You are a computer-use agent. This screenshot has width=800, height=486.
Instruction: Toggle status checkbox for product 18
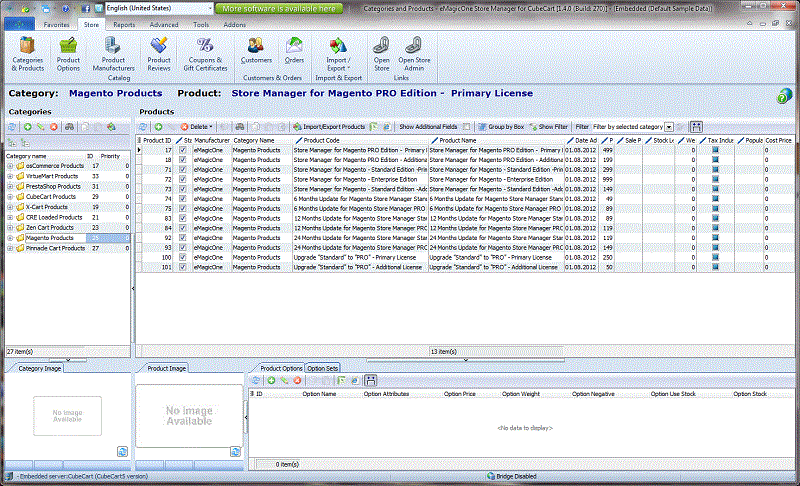click(x=183, y=160)
